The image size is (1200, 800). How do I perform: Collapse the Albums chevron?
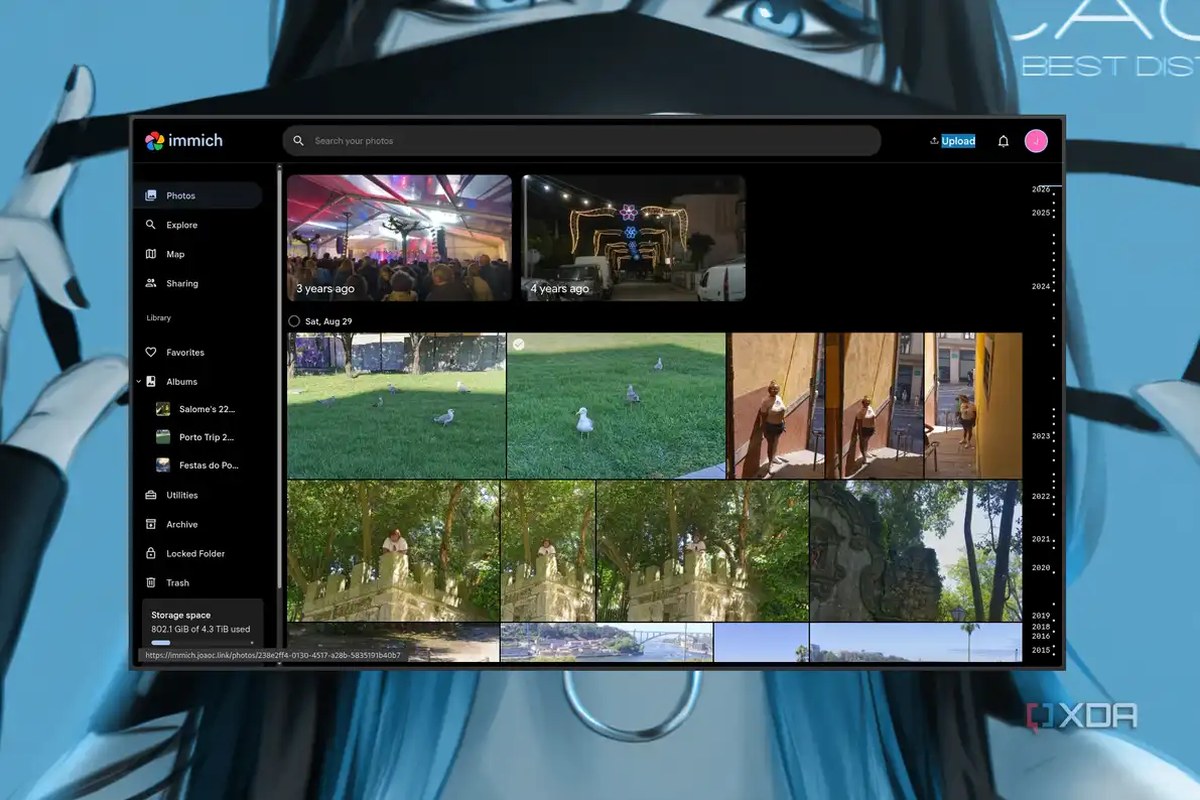click(x=138, y=381)
